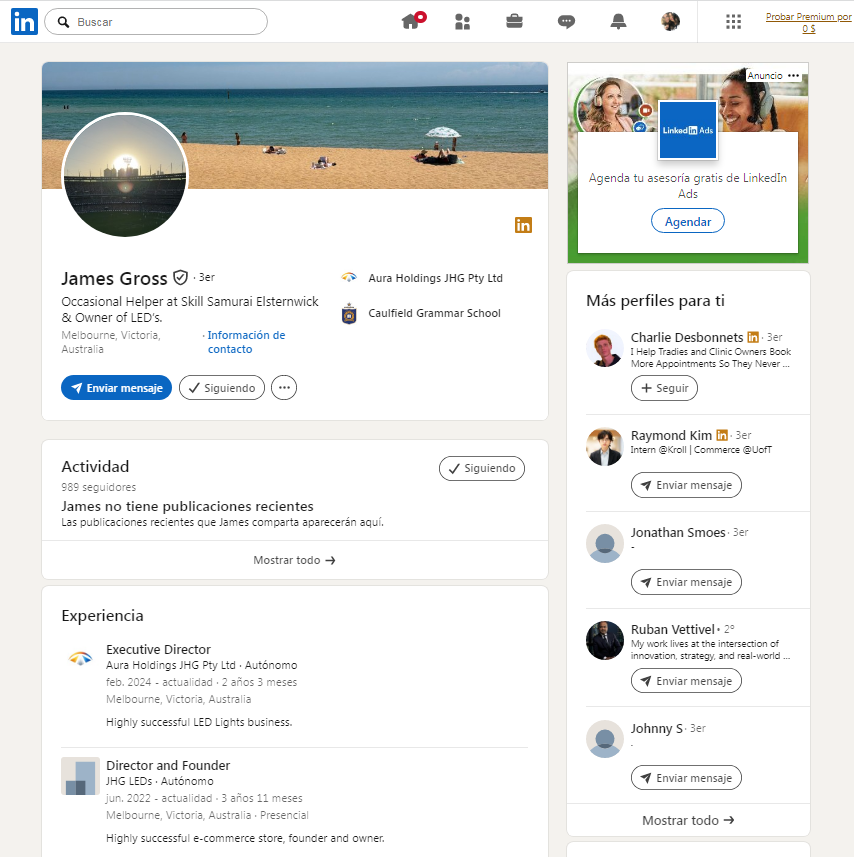Follow the Probar Premium por 0 $ link
The height and width of the screenshot is (857, 854).
click(x=808, y=22)
